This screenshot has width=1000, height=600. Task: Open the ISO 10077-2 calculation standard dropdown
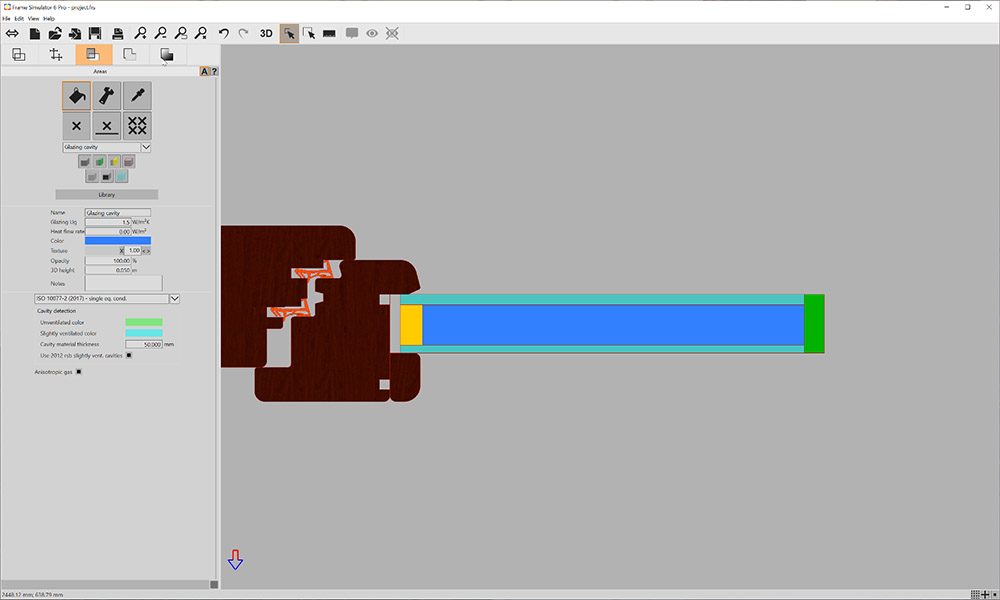[x=175, y=297]
